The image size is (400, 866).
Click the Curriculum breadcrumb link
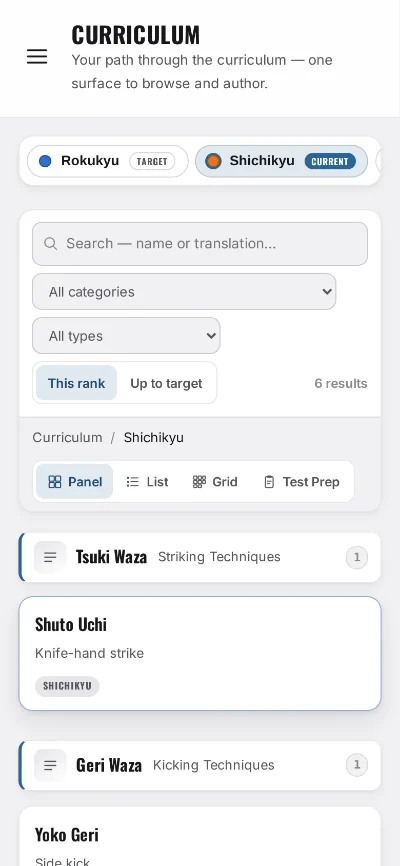click(67, 437)
